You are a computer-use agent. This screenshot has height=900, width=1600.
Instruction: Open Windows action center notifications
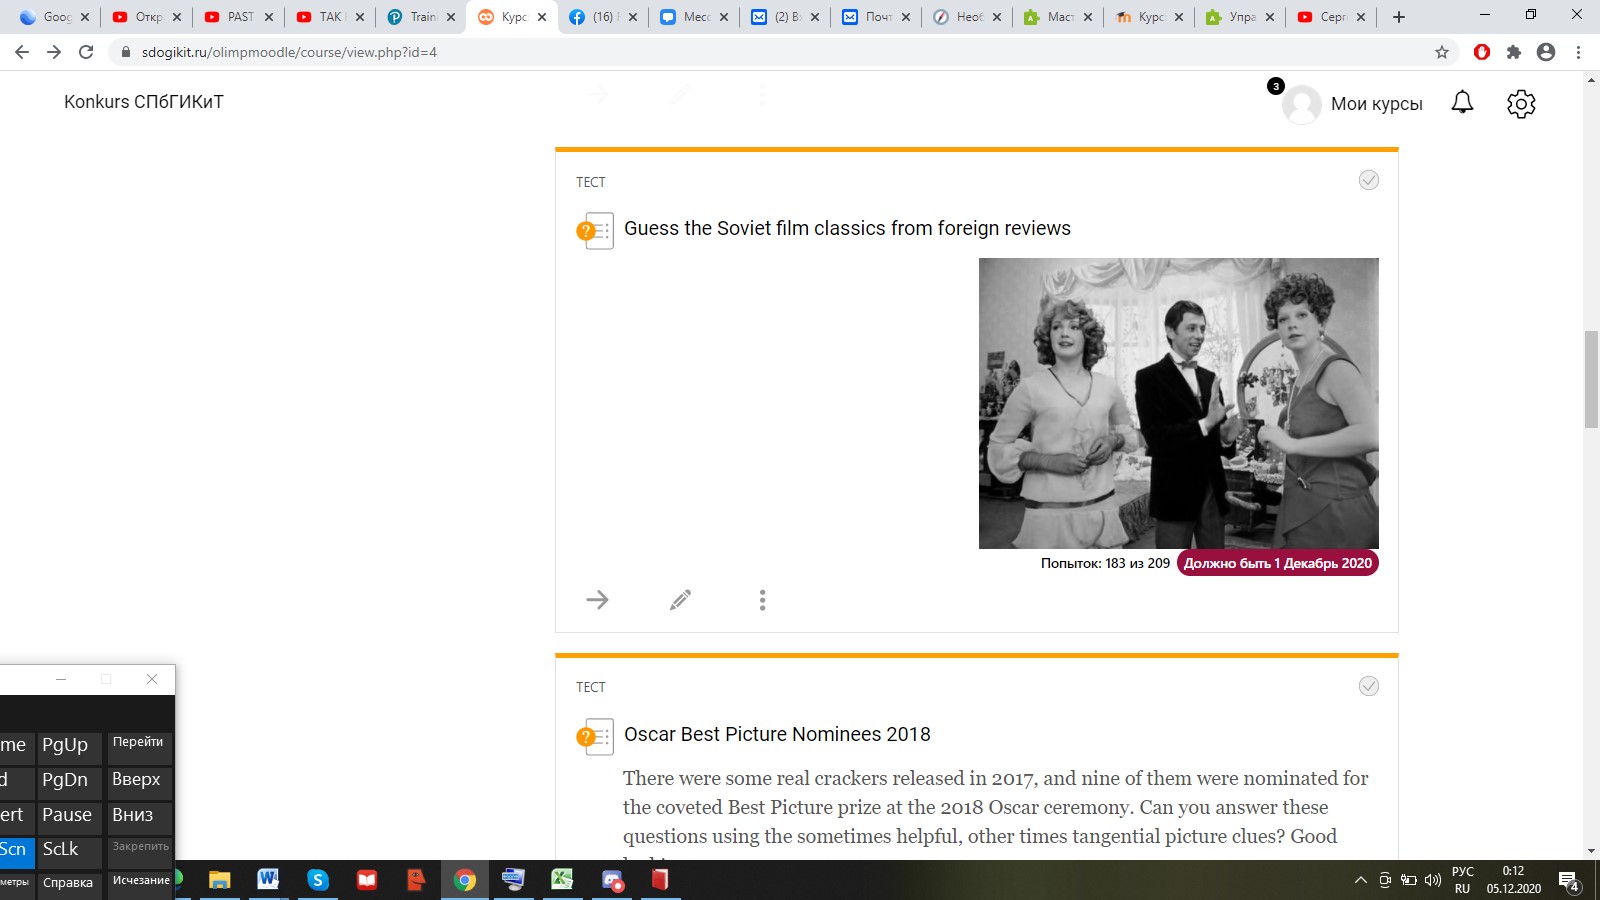(x=1568, y=881)
